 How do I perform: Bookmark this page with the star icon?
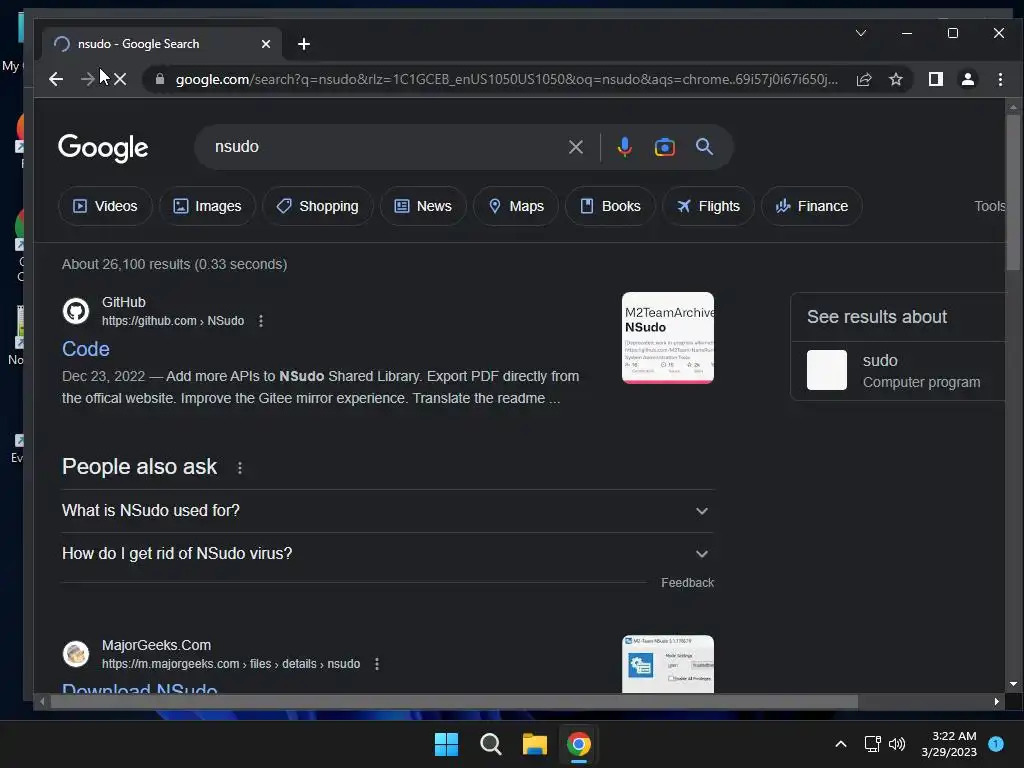tap(896, 79)
